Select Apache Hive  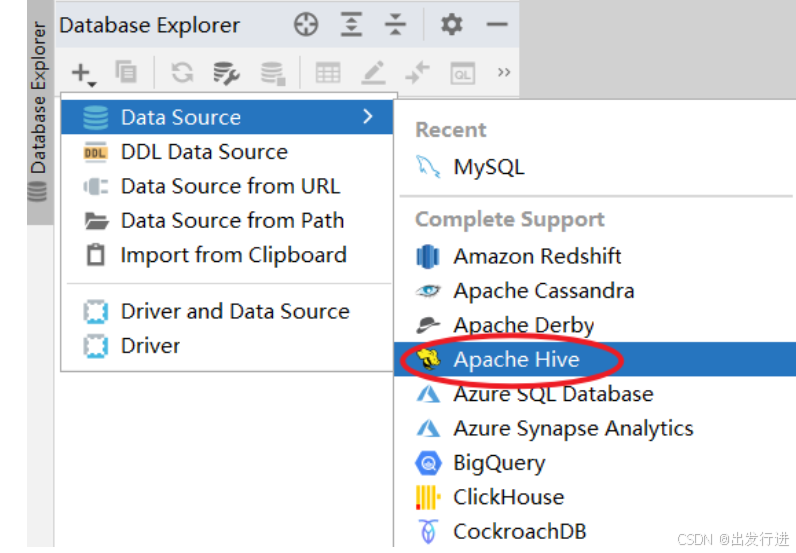pyautogui.click(x=595, y=360)
